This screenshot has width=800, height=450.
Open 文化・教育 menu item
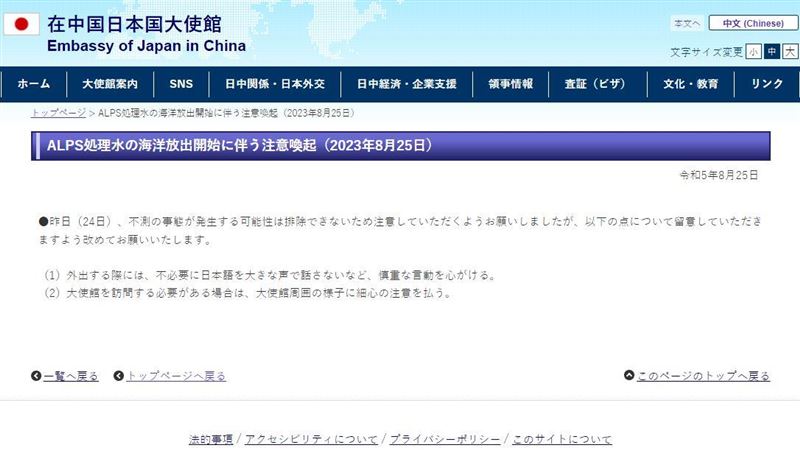point(691,84)
